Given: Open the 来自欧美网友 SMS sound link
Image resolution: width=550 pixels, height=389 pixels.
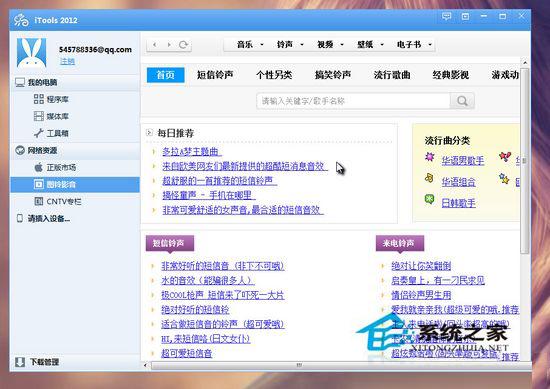Looking at the screenshot, I should pos(245,166).
